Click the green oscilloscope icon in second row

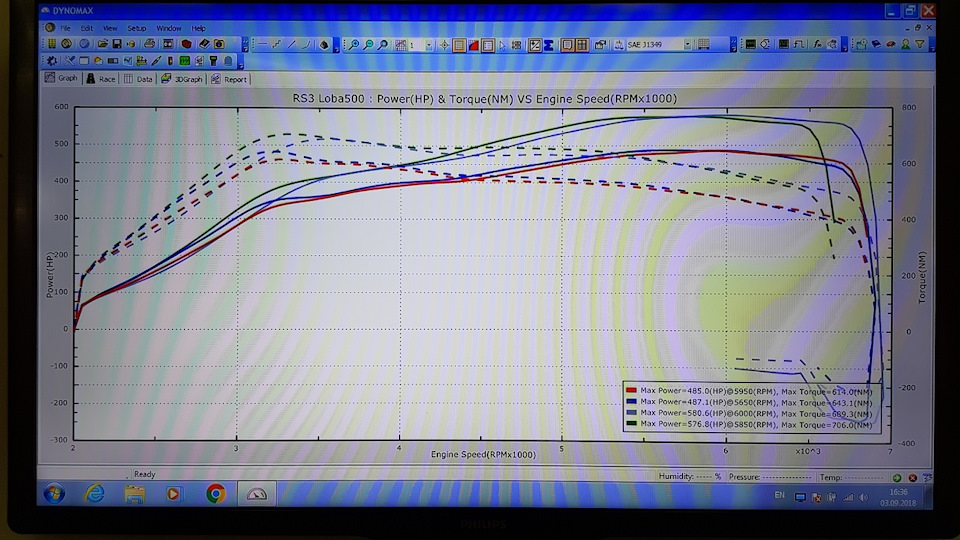click(184, 61)
